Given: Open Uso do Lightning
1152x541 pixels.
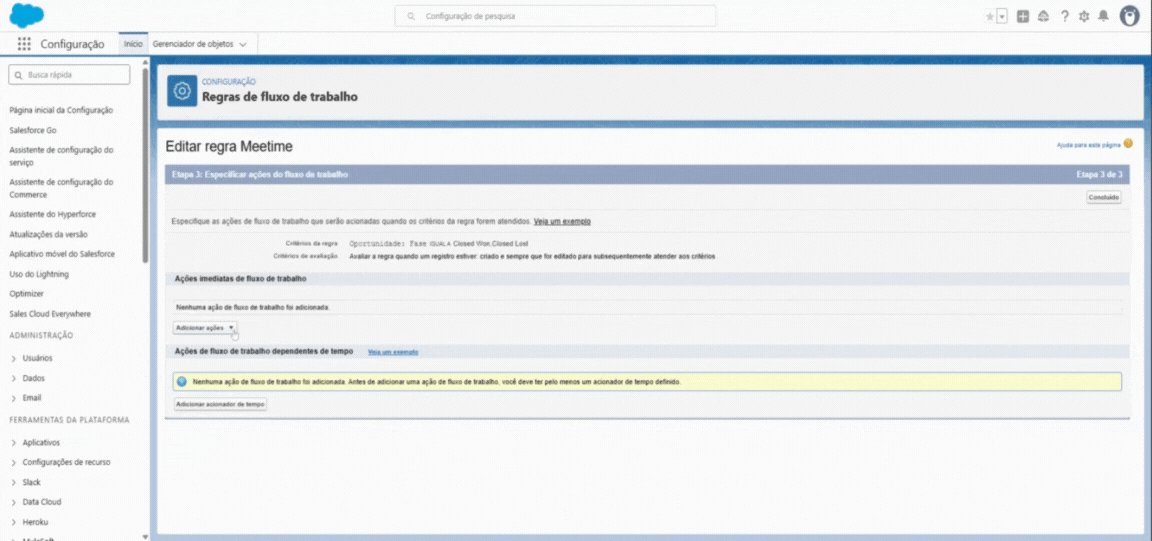Looking at the screenshot, I should tap(39, 274).
